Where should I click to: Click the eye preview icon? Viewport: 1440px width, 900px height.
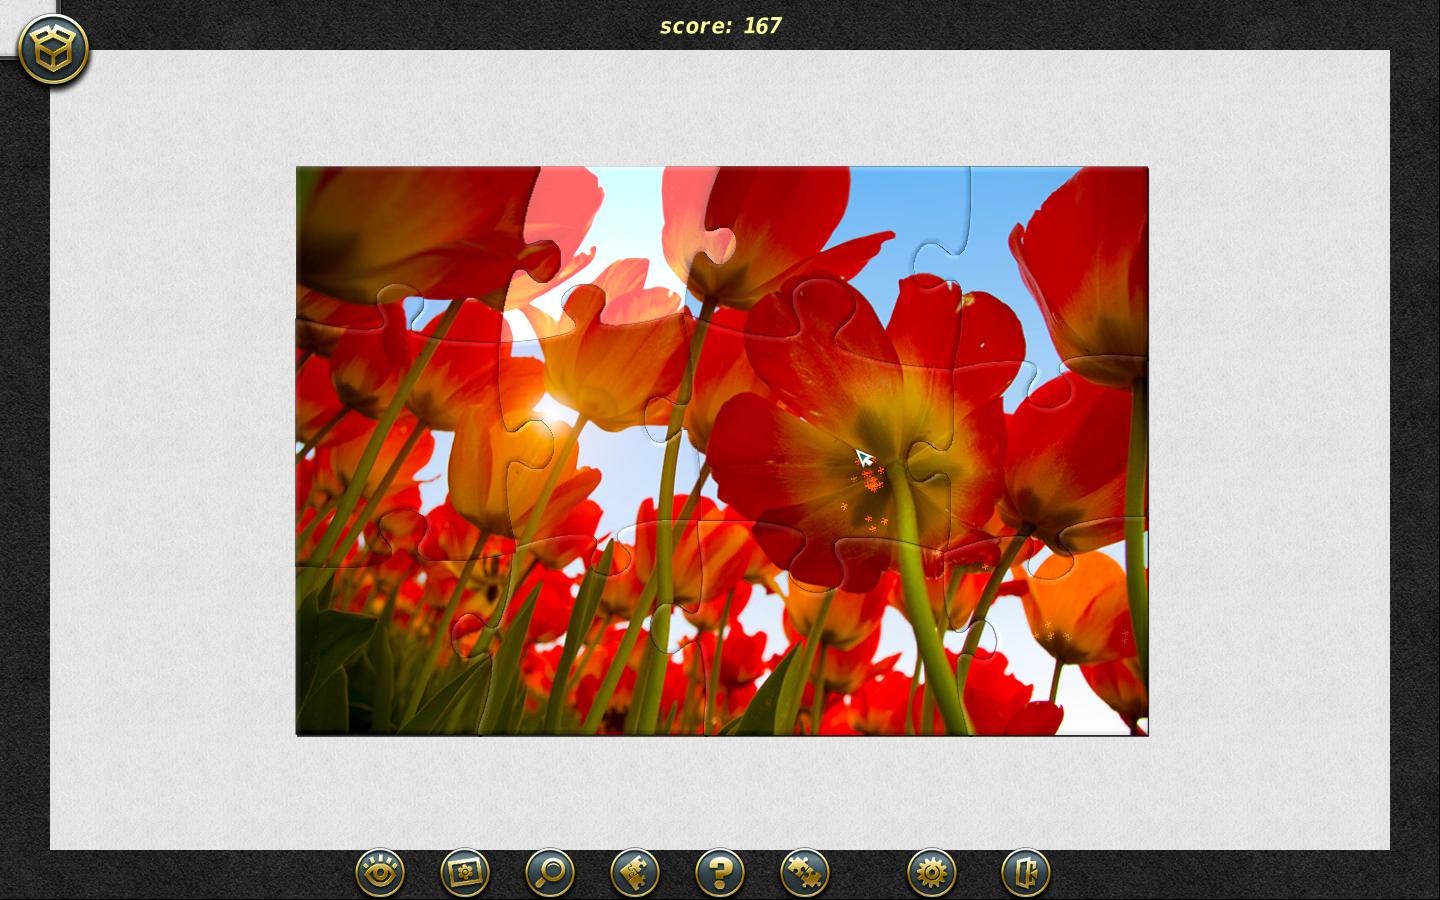tap(380, 873)
